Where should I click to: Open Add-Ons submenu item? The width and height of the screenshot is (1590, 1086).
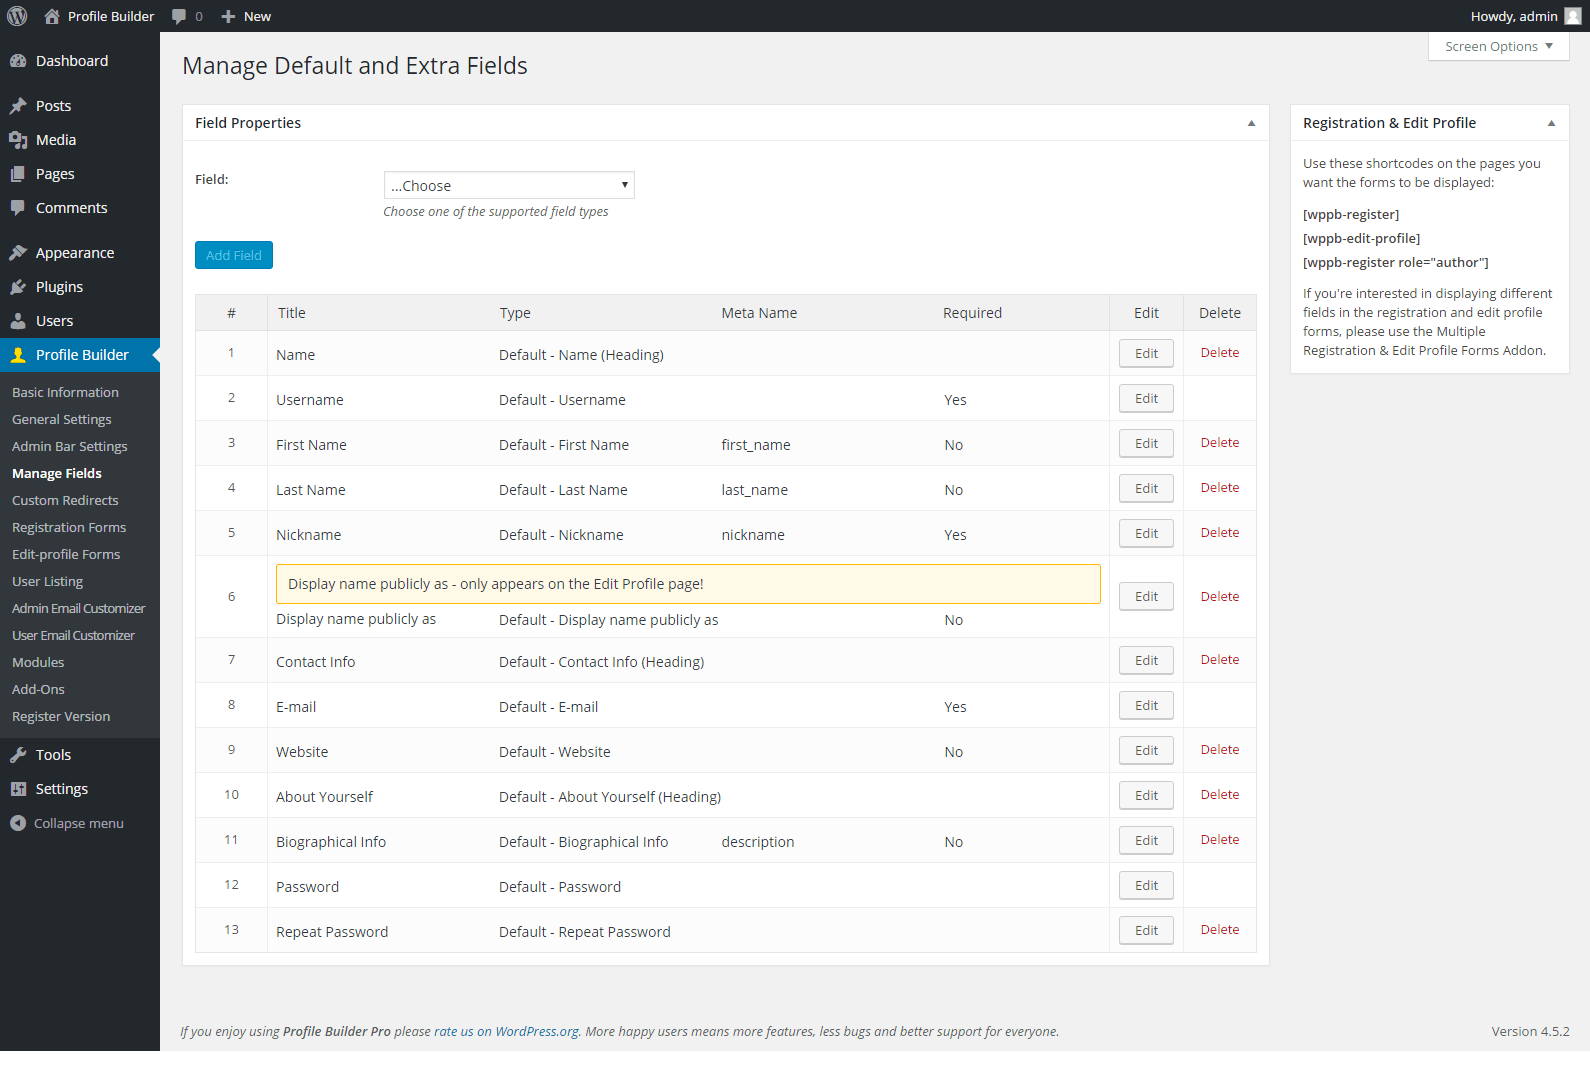[x=38, y=689]
